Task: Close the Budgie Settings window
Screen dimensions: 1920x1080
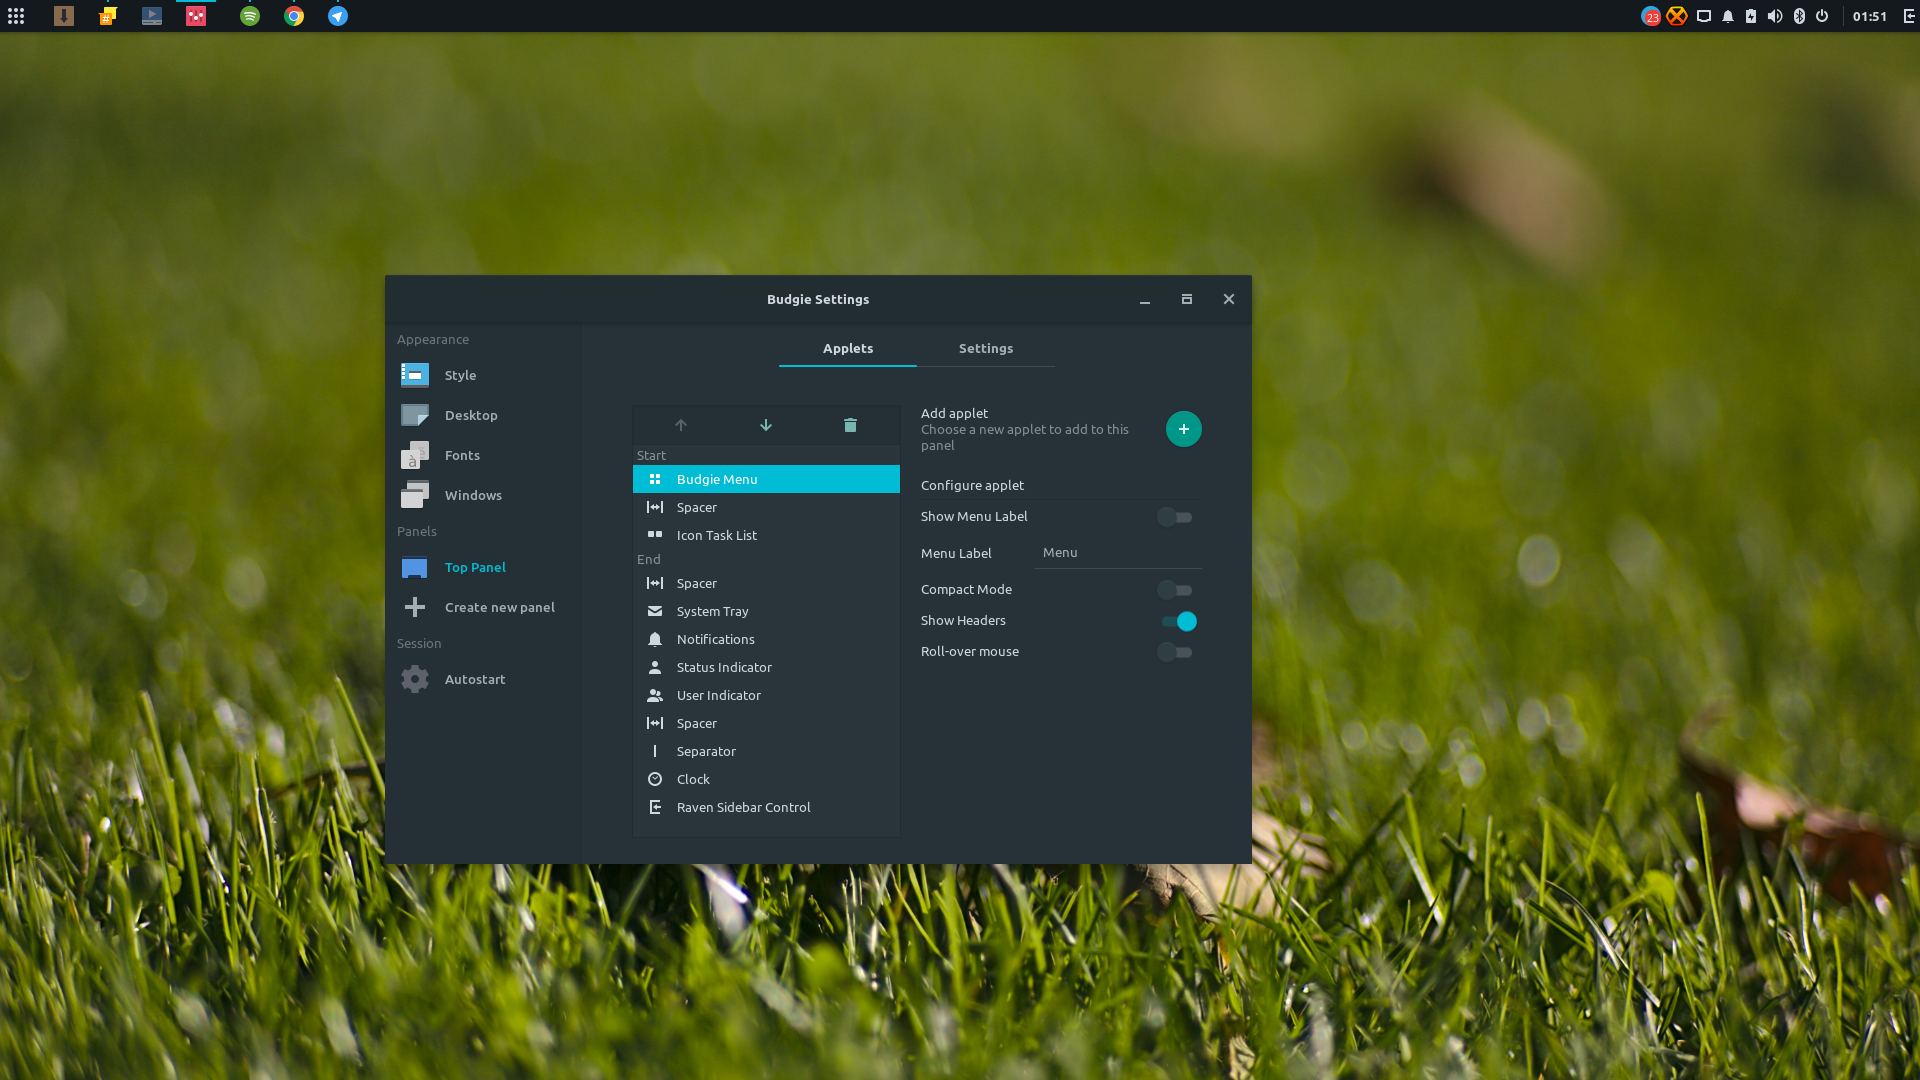Action: pyautogui.click(x=1229, y=299)
